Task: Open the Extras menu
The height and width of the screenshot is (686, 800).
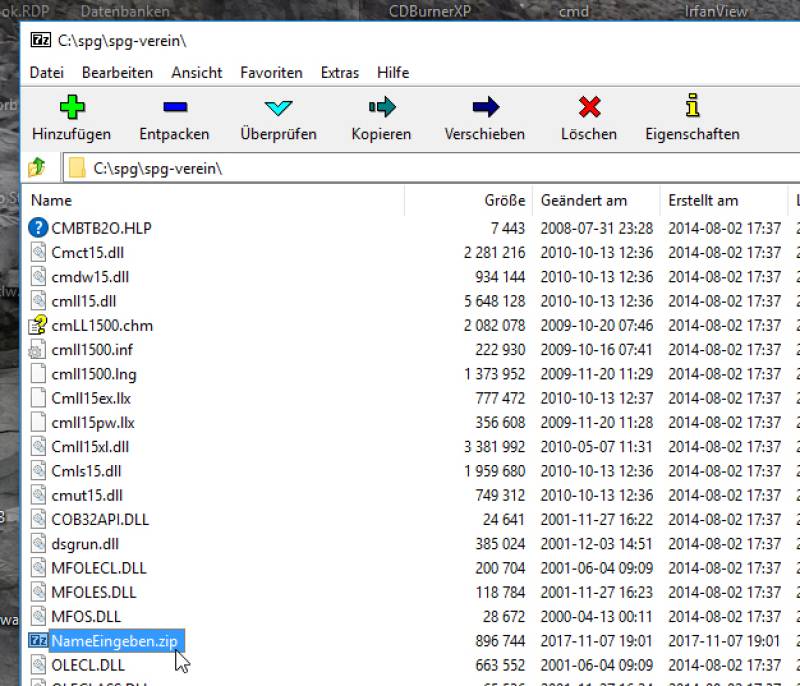Action: (x=339, y=73)
